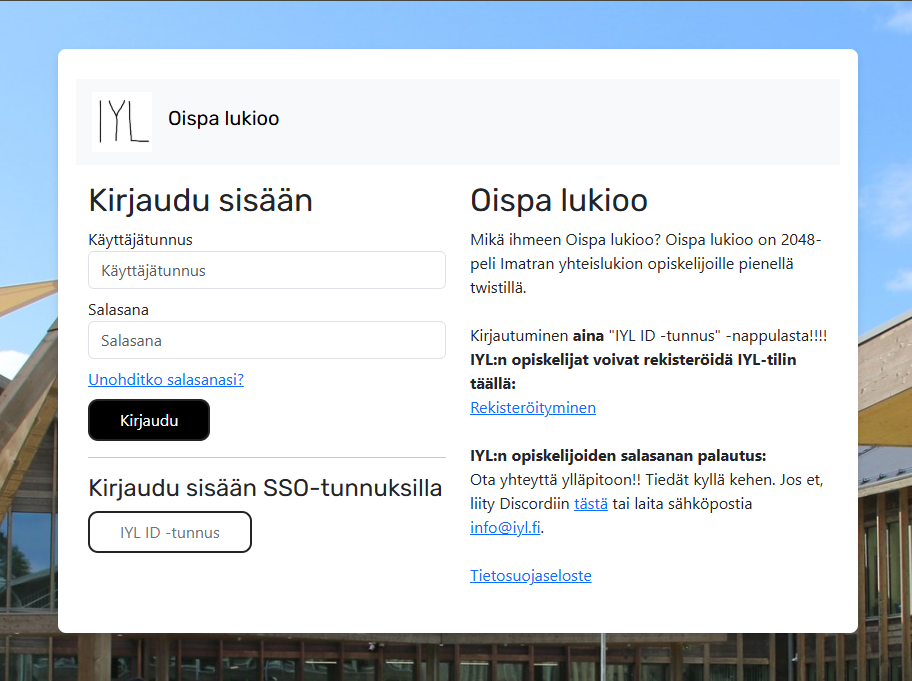Click the Oispa lukioo header text
912x681 pixels.
point(558,200)
